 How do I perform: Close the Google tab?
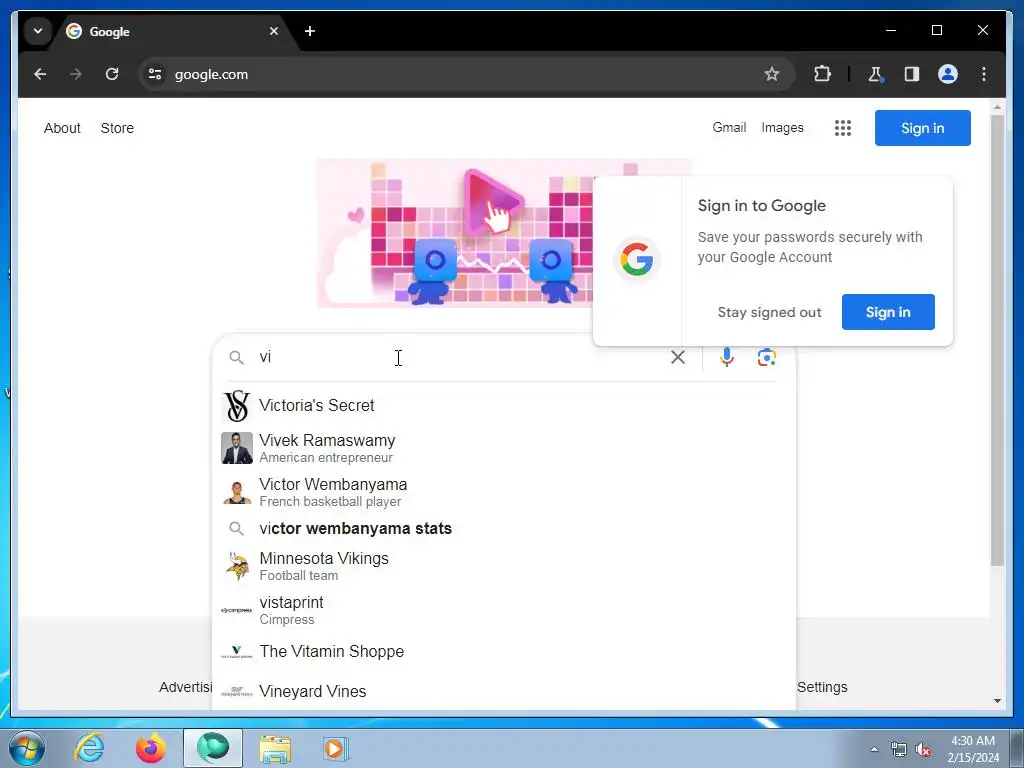click(x=274, y=31)
